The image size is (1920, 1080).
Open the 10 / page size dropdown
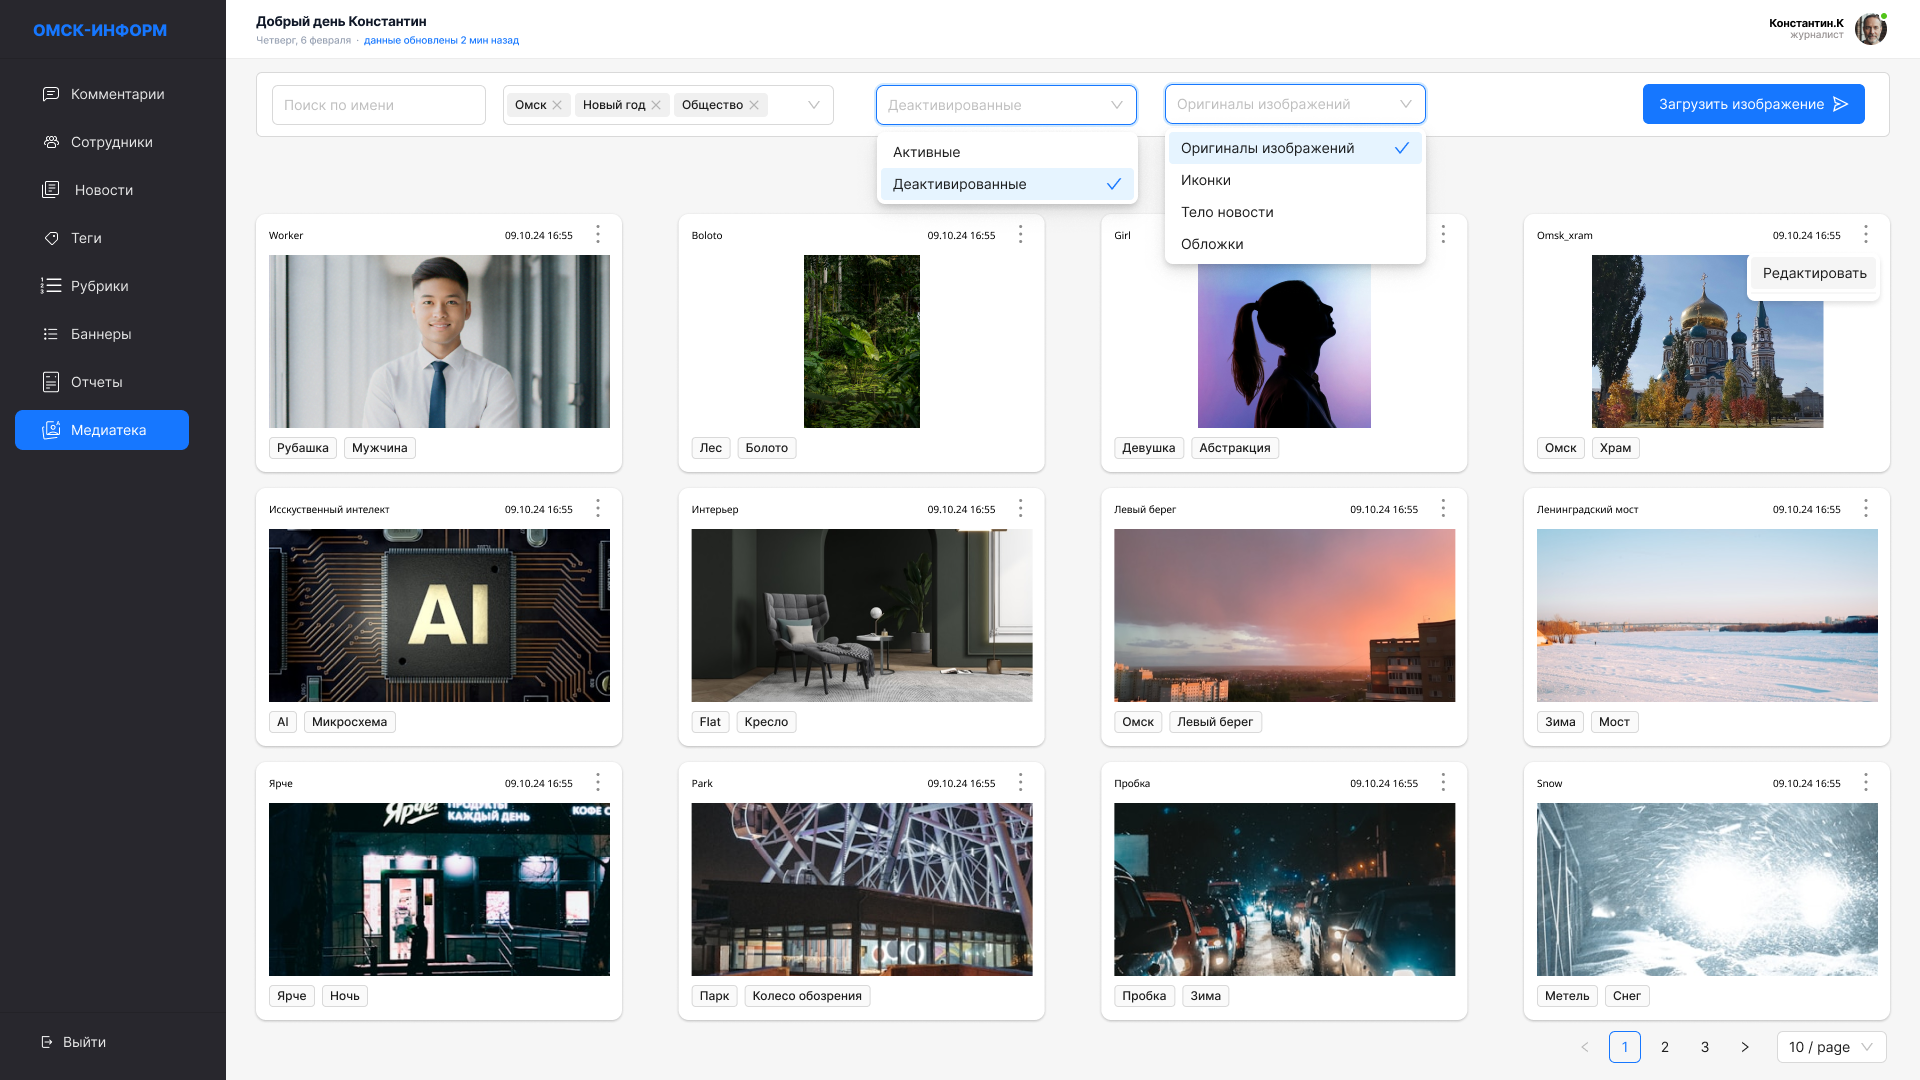pos(1830,1047)
